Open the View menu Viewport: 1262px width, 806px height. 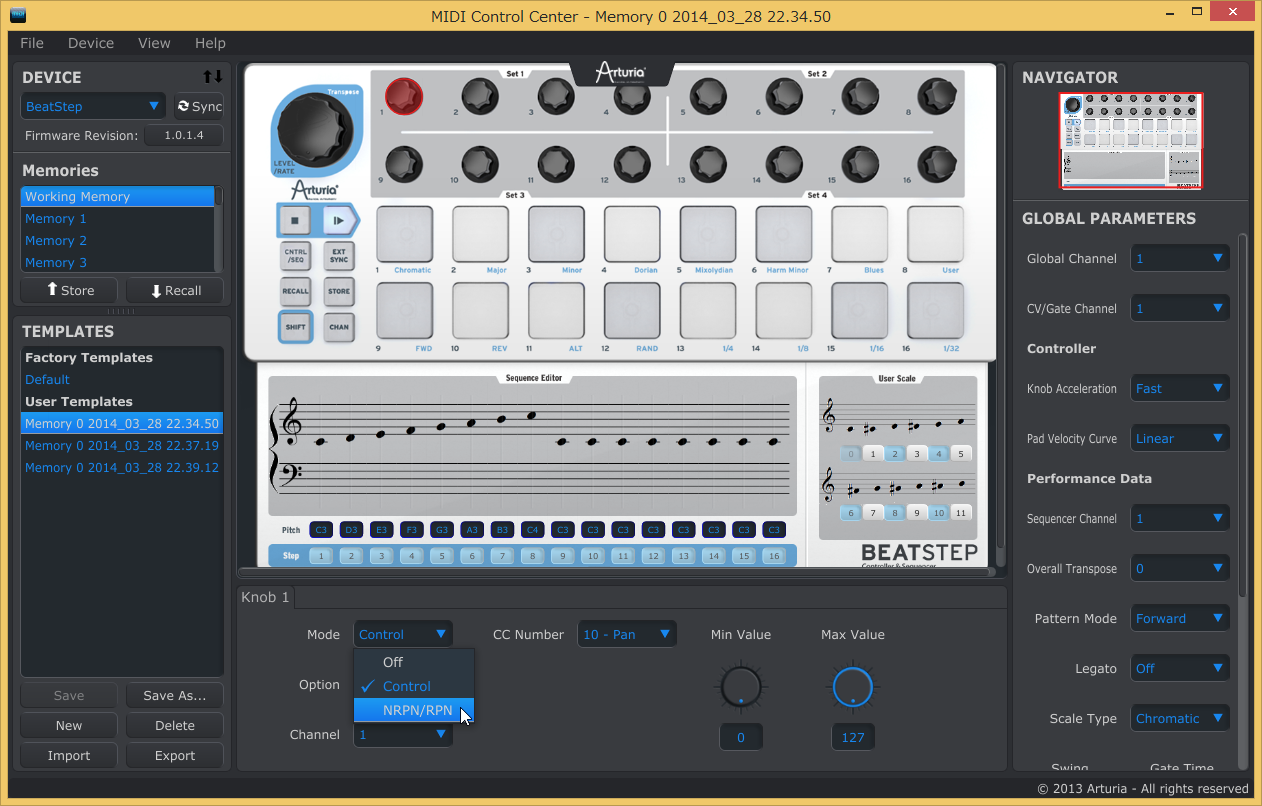154,43
